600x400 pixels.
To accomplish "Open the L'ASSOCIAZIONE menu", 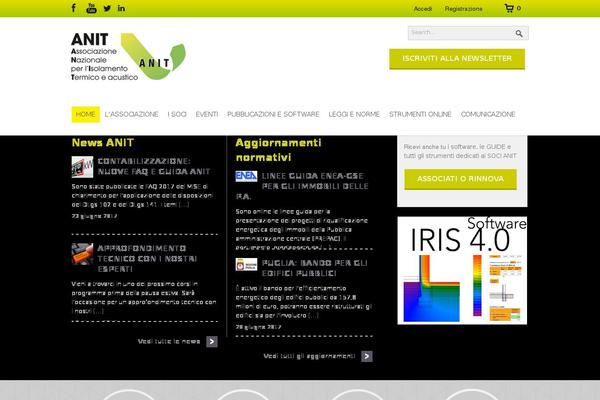I will 131,114.
